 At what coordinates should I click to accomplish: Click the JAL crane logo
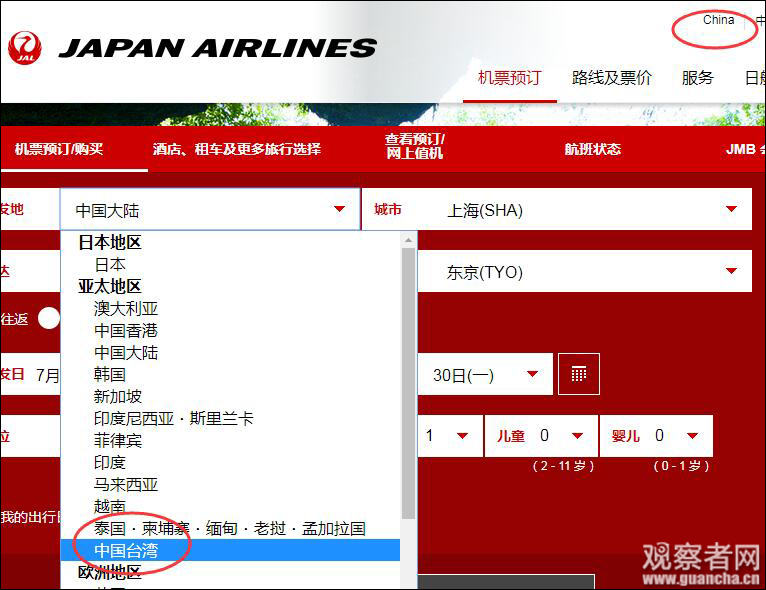click(25, 48)
